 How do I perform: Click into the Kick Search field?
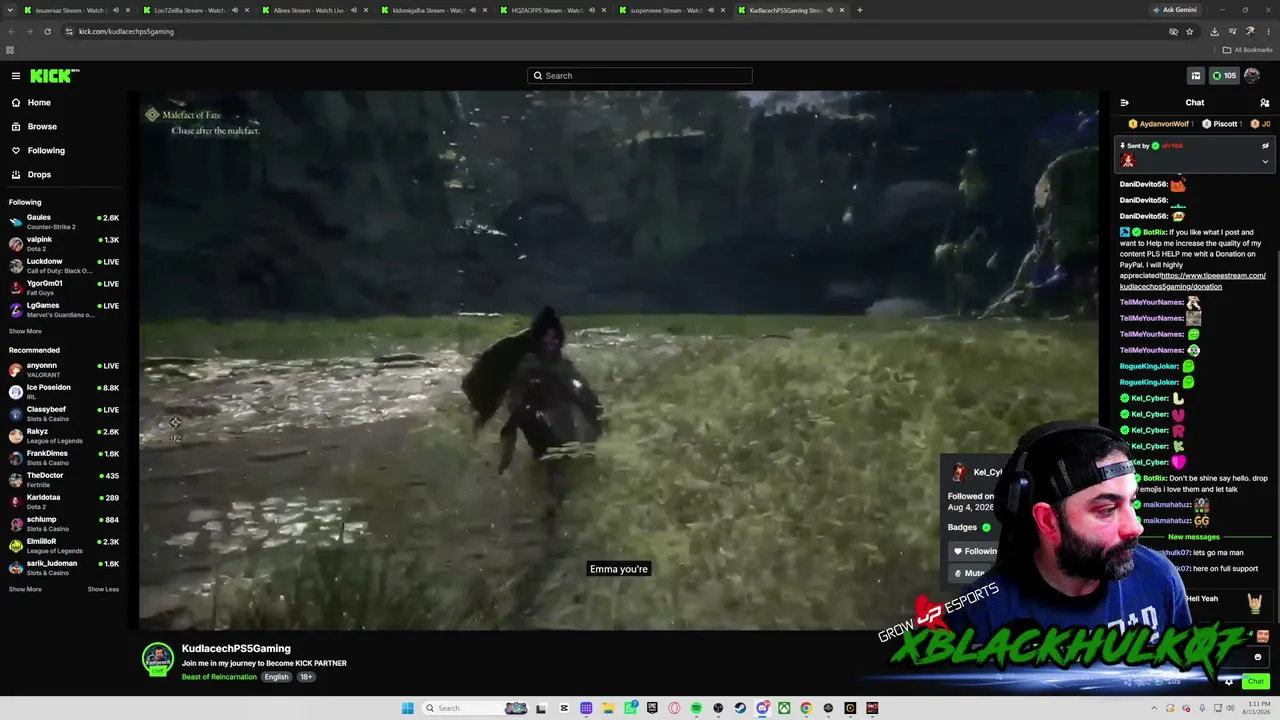[640, 76]
